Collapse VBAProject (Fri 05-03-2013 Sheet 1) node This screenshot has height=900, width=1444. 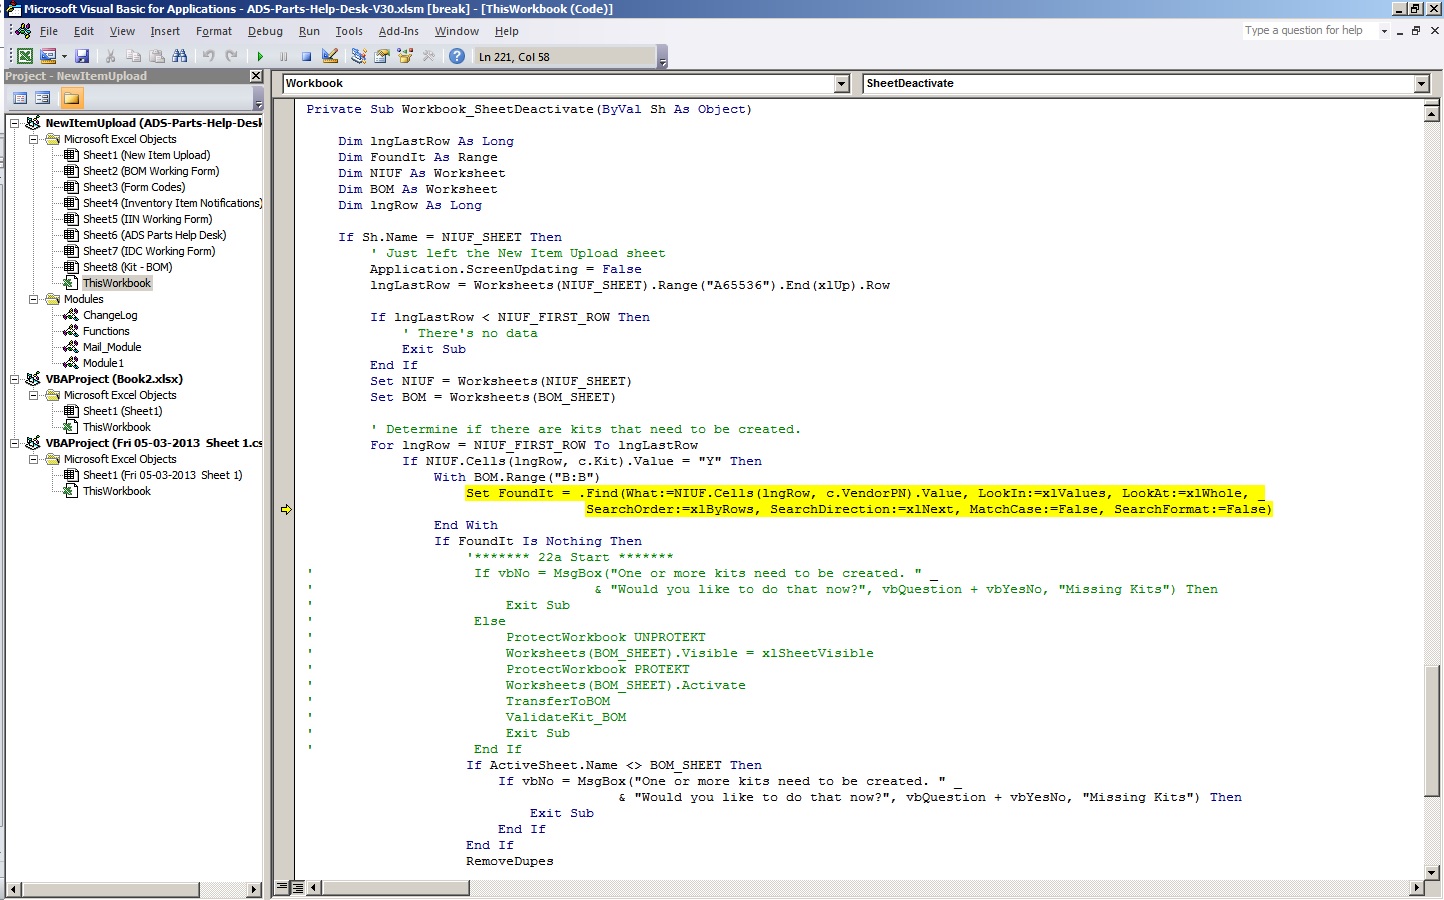coord(15,443)
